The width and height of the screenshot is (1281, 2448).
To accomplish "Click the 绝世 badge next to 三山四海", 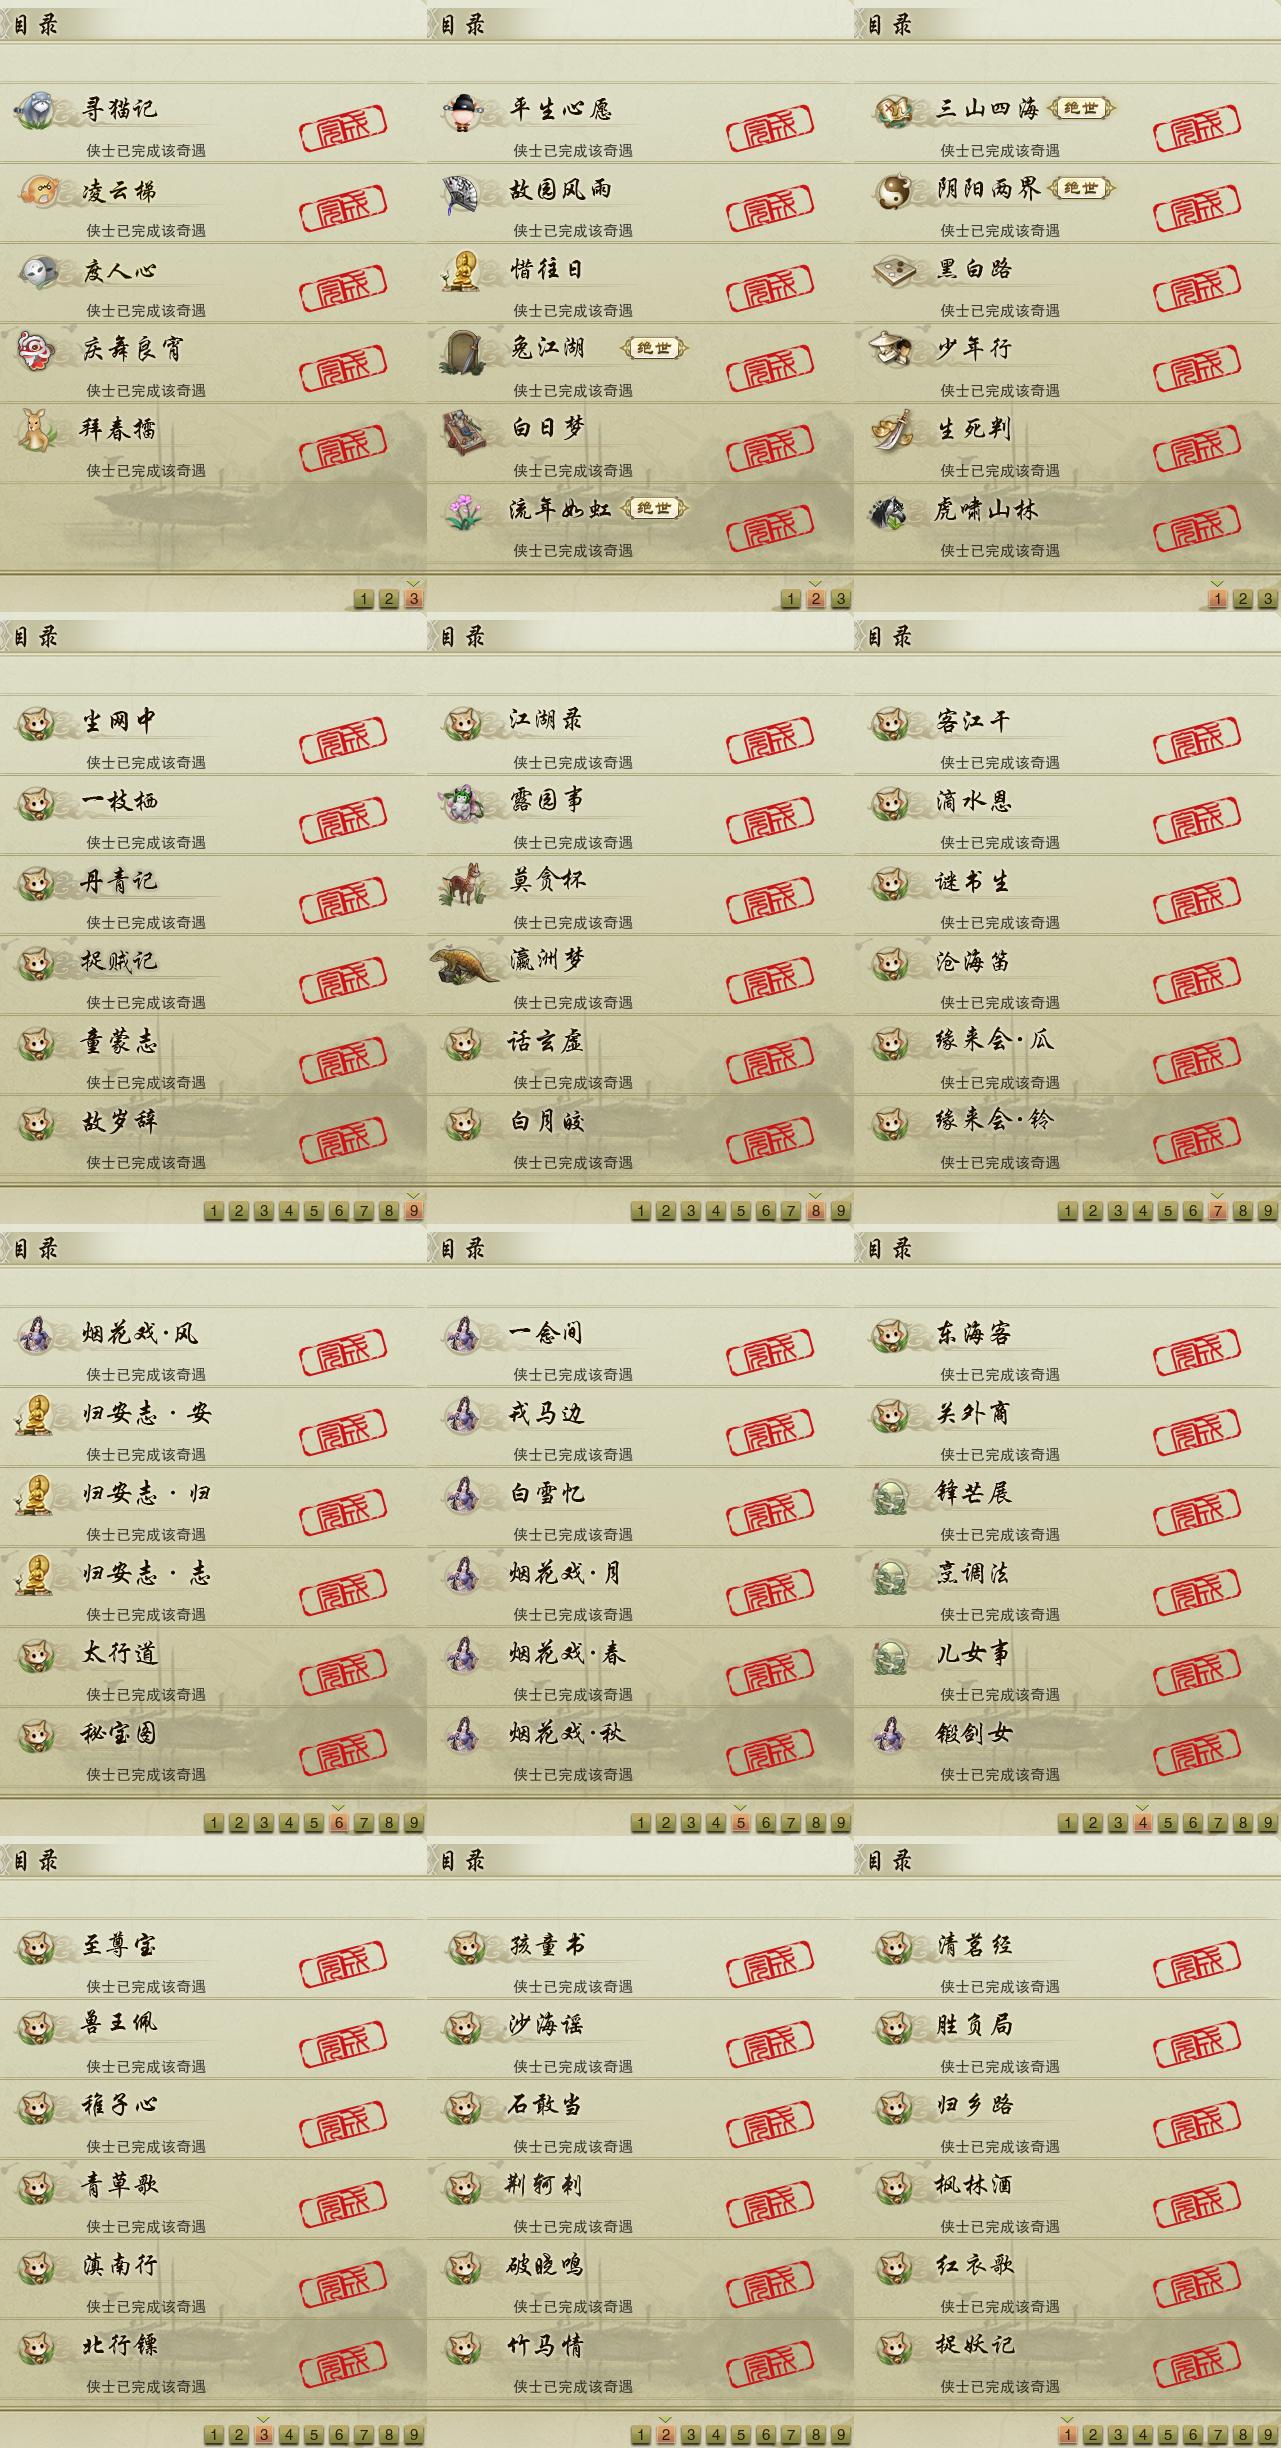I will click(1081, 108).
